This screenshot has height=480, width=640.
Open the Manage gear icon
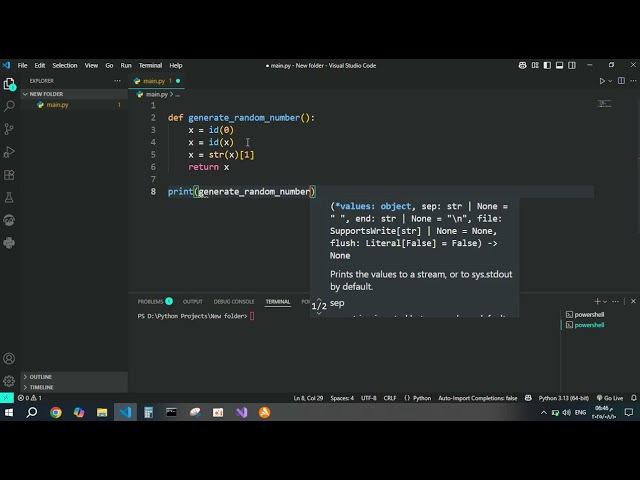[x=9, y=381]
